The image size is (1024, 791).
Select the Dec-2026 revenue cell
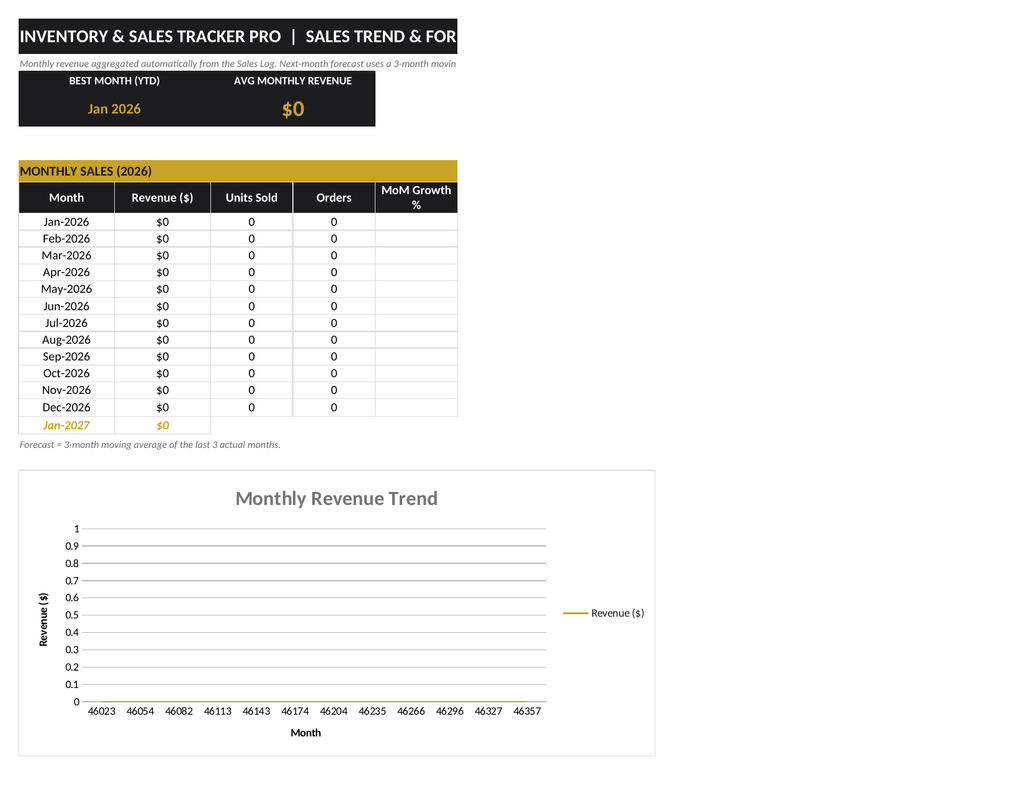(x=163, y=408)
